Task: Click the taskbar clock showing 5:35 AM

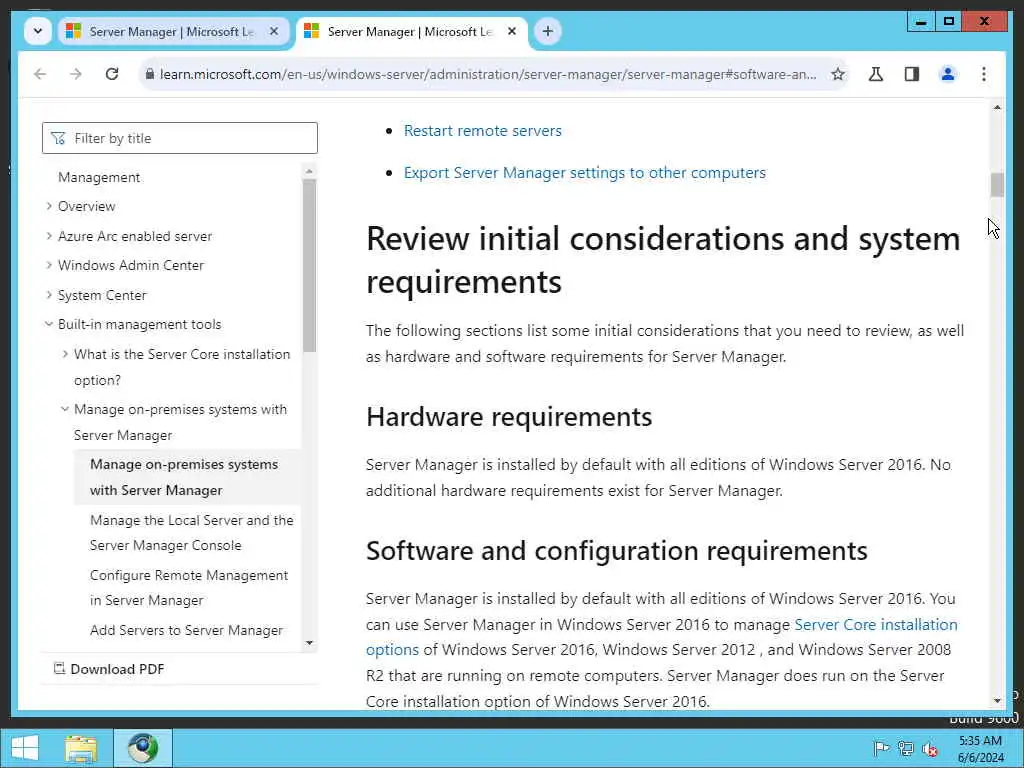Action: pyautogui.click(x=980, y=749)
